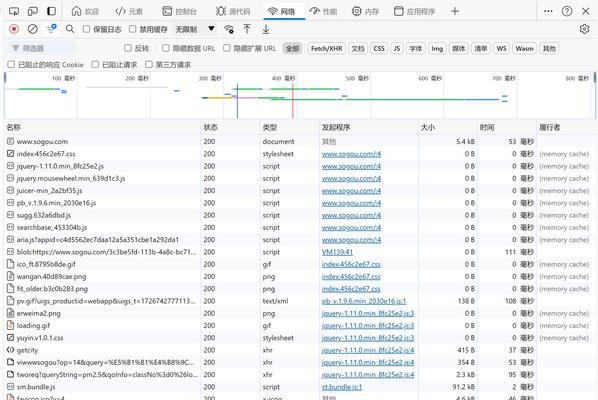Open the 应用程序 application tab
This screenshot has height=400, width=598.
[415, 11]
